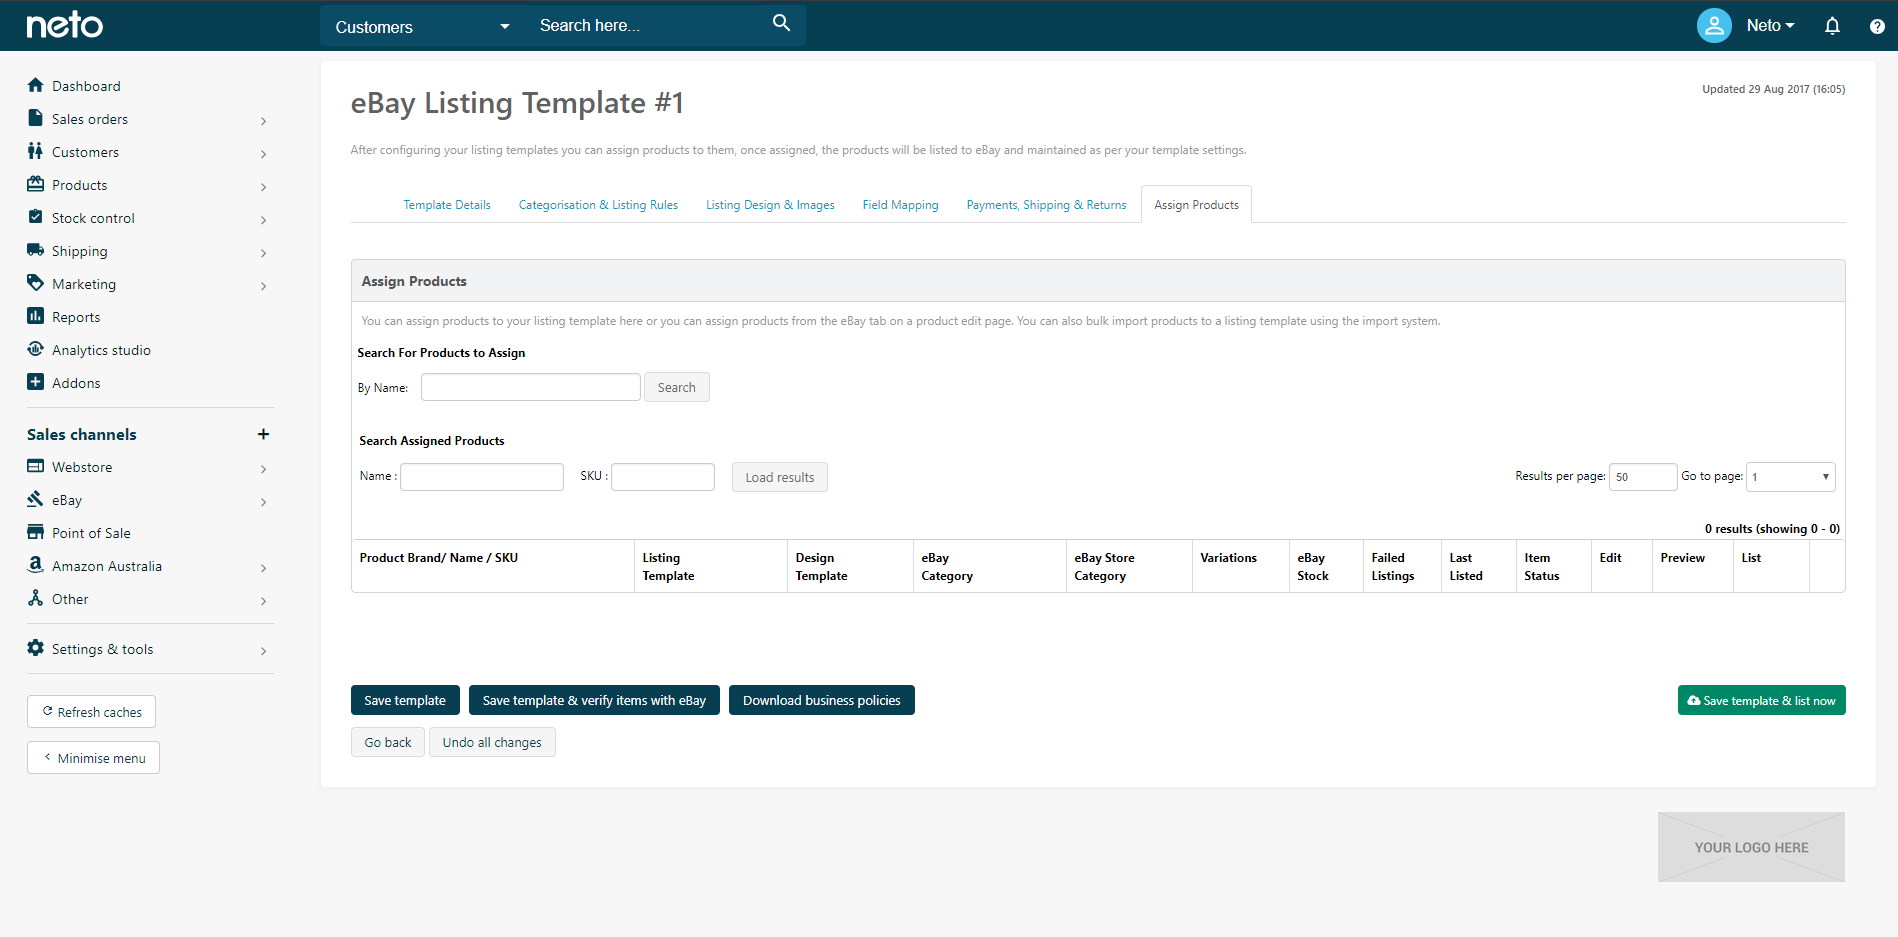
Task: Expand the Amazon Australia submenu chevron
Action: click(263, 568)
